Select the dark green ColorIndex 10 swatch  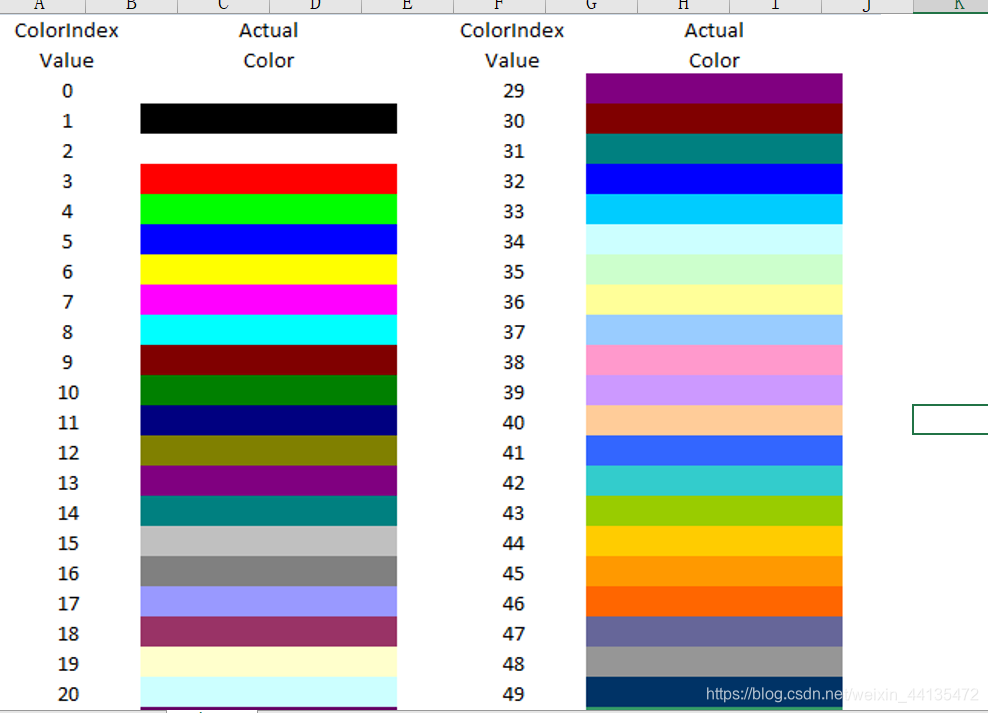coord(268,391)
